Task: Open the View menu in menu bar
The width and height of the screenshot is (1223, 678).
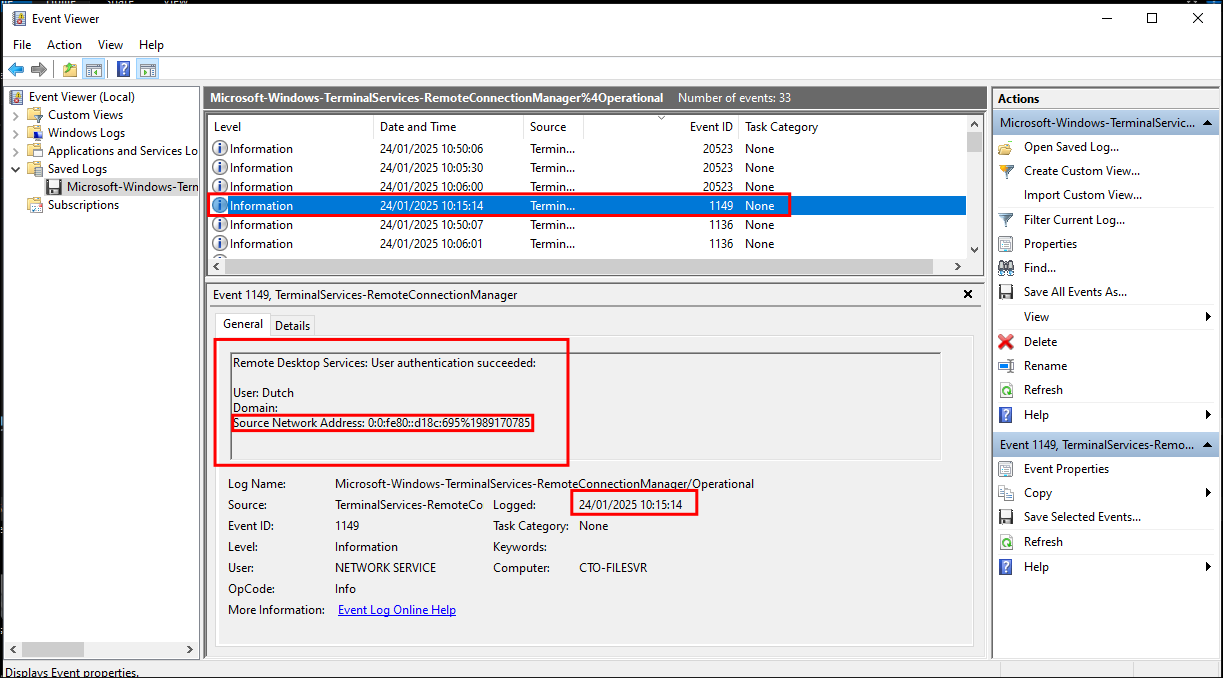Action: pyautogui.click(x=111, y=45)
